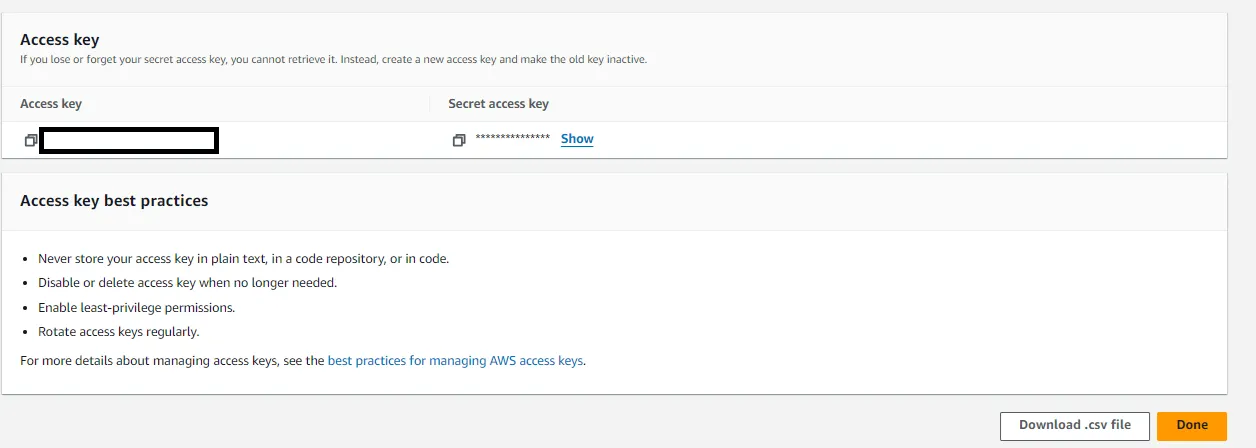1256x448 pixels.
Task: Show the hidden secret access key
Action: [x=577, y=139]
